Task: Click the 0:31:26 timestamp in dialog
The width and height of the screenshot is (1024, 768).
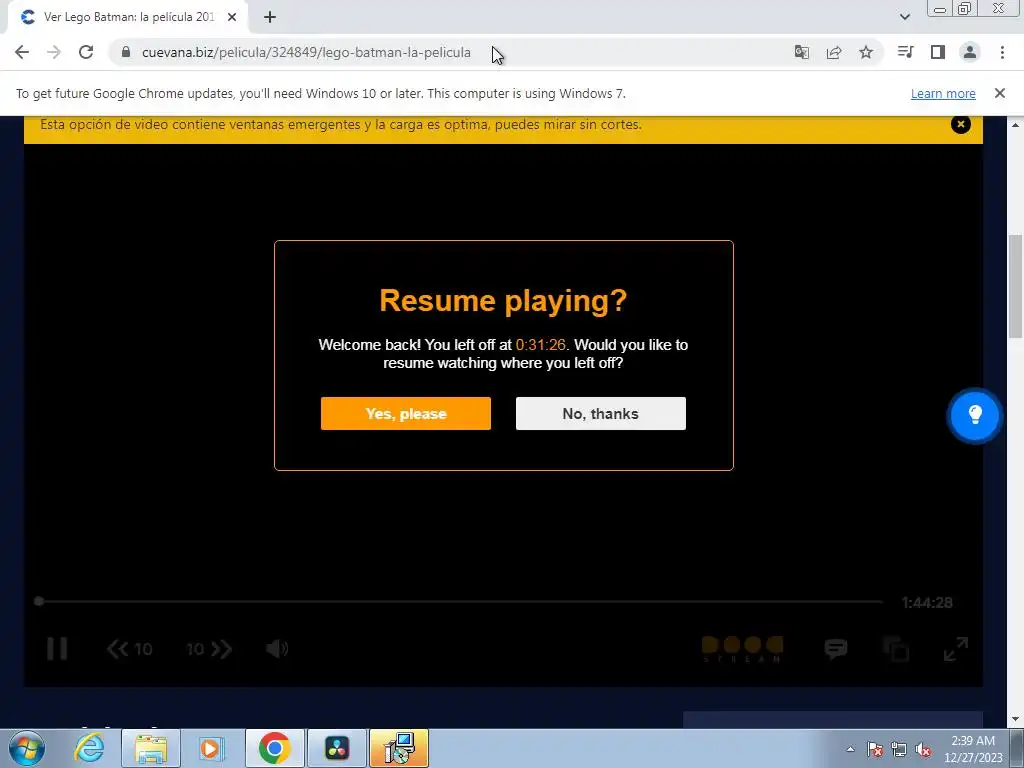Action: pyautogui.click(x=541, y=345)
